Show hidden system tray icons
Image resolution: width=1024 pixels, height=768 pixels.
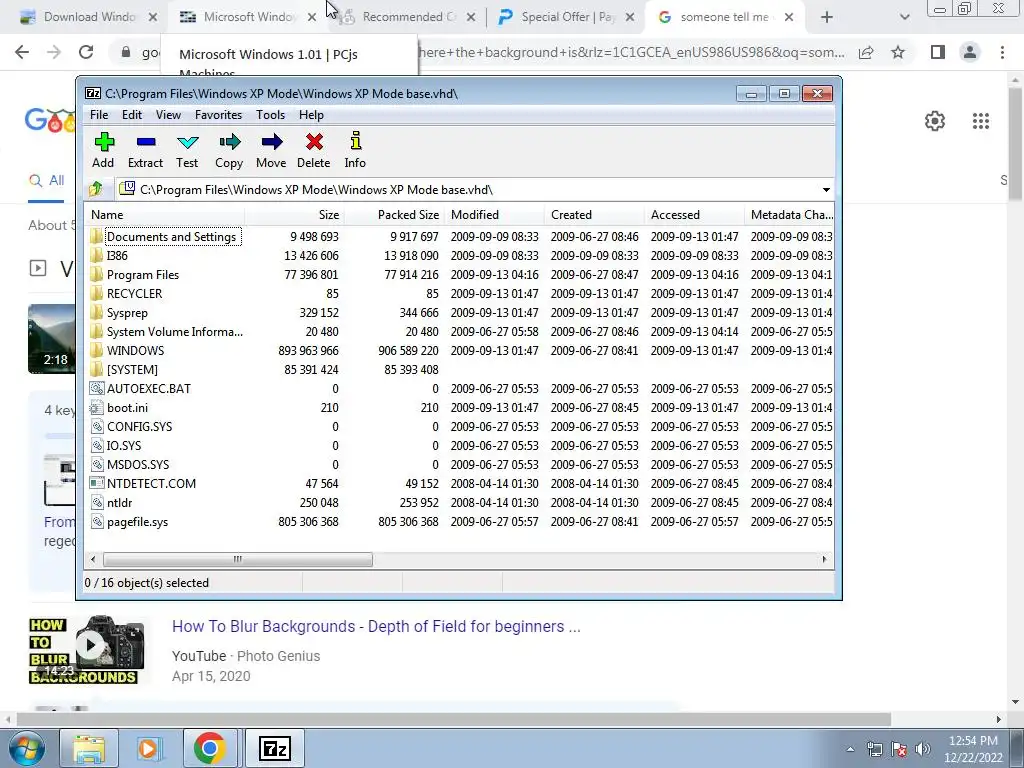pos(850,749)
